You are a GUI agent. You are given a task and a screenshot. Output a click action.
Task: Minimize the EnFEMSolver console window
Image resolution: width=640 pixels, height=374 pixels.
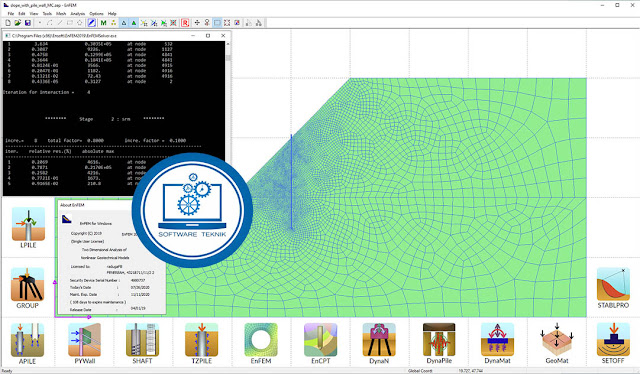(193, 36)
